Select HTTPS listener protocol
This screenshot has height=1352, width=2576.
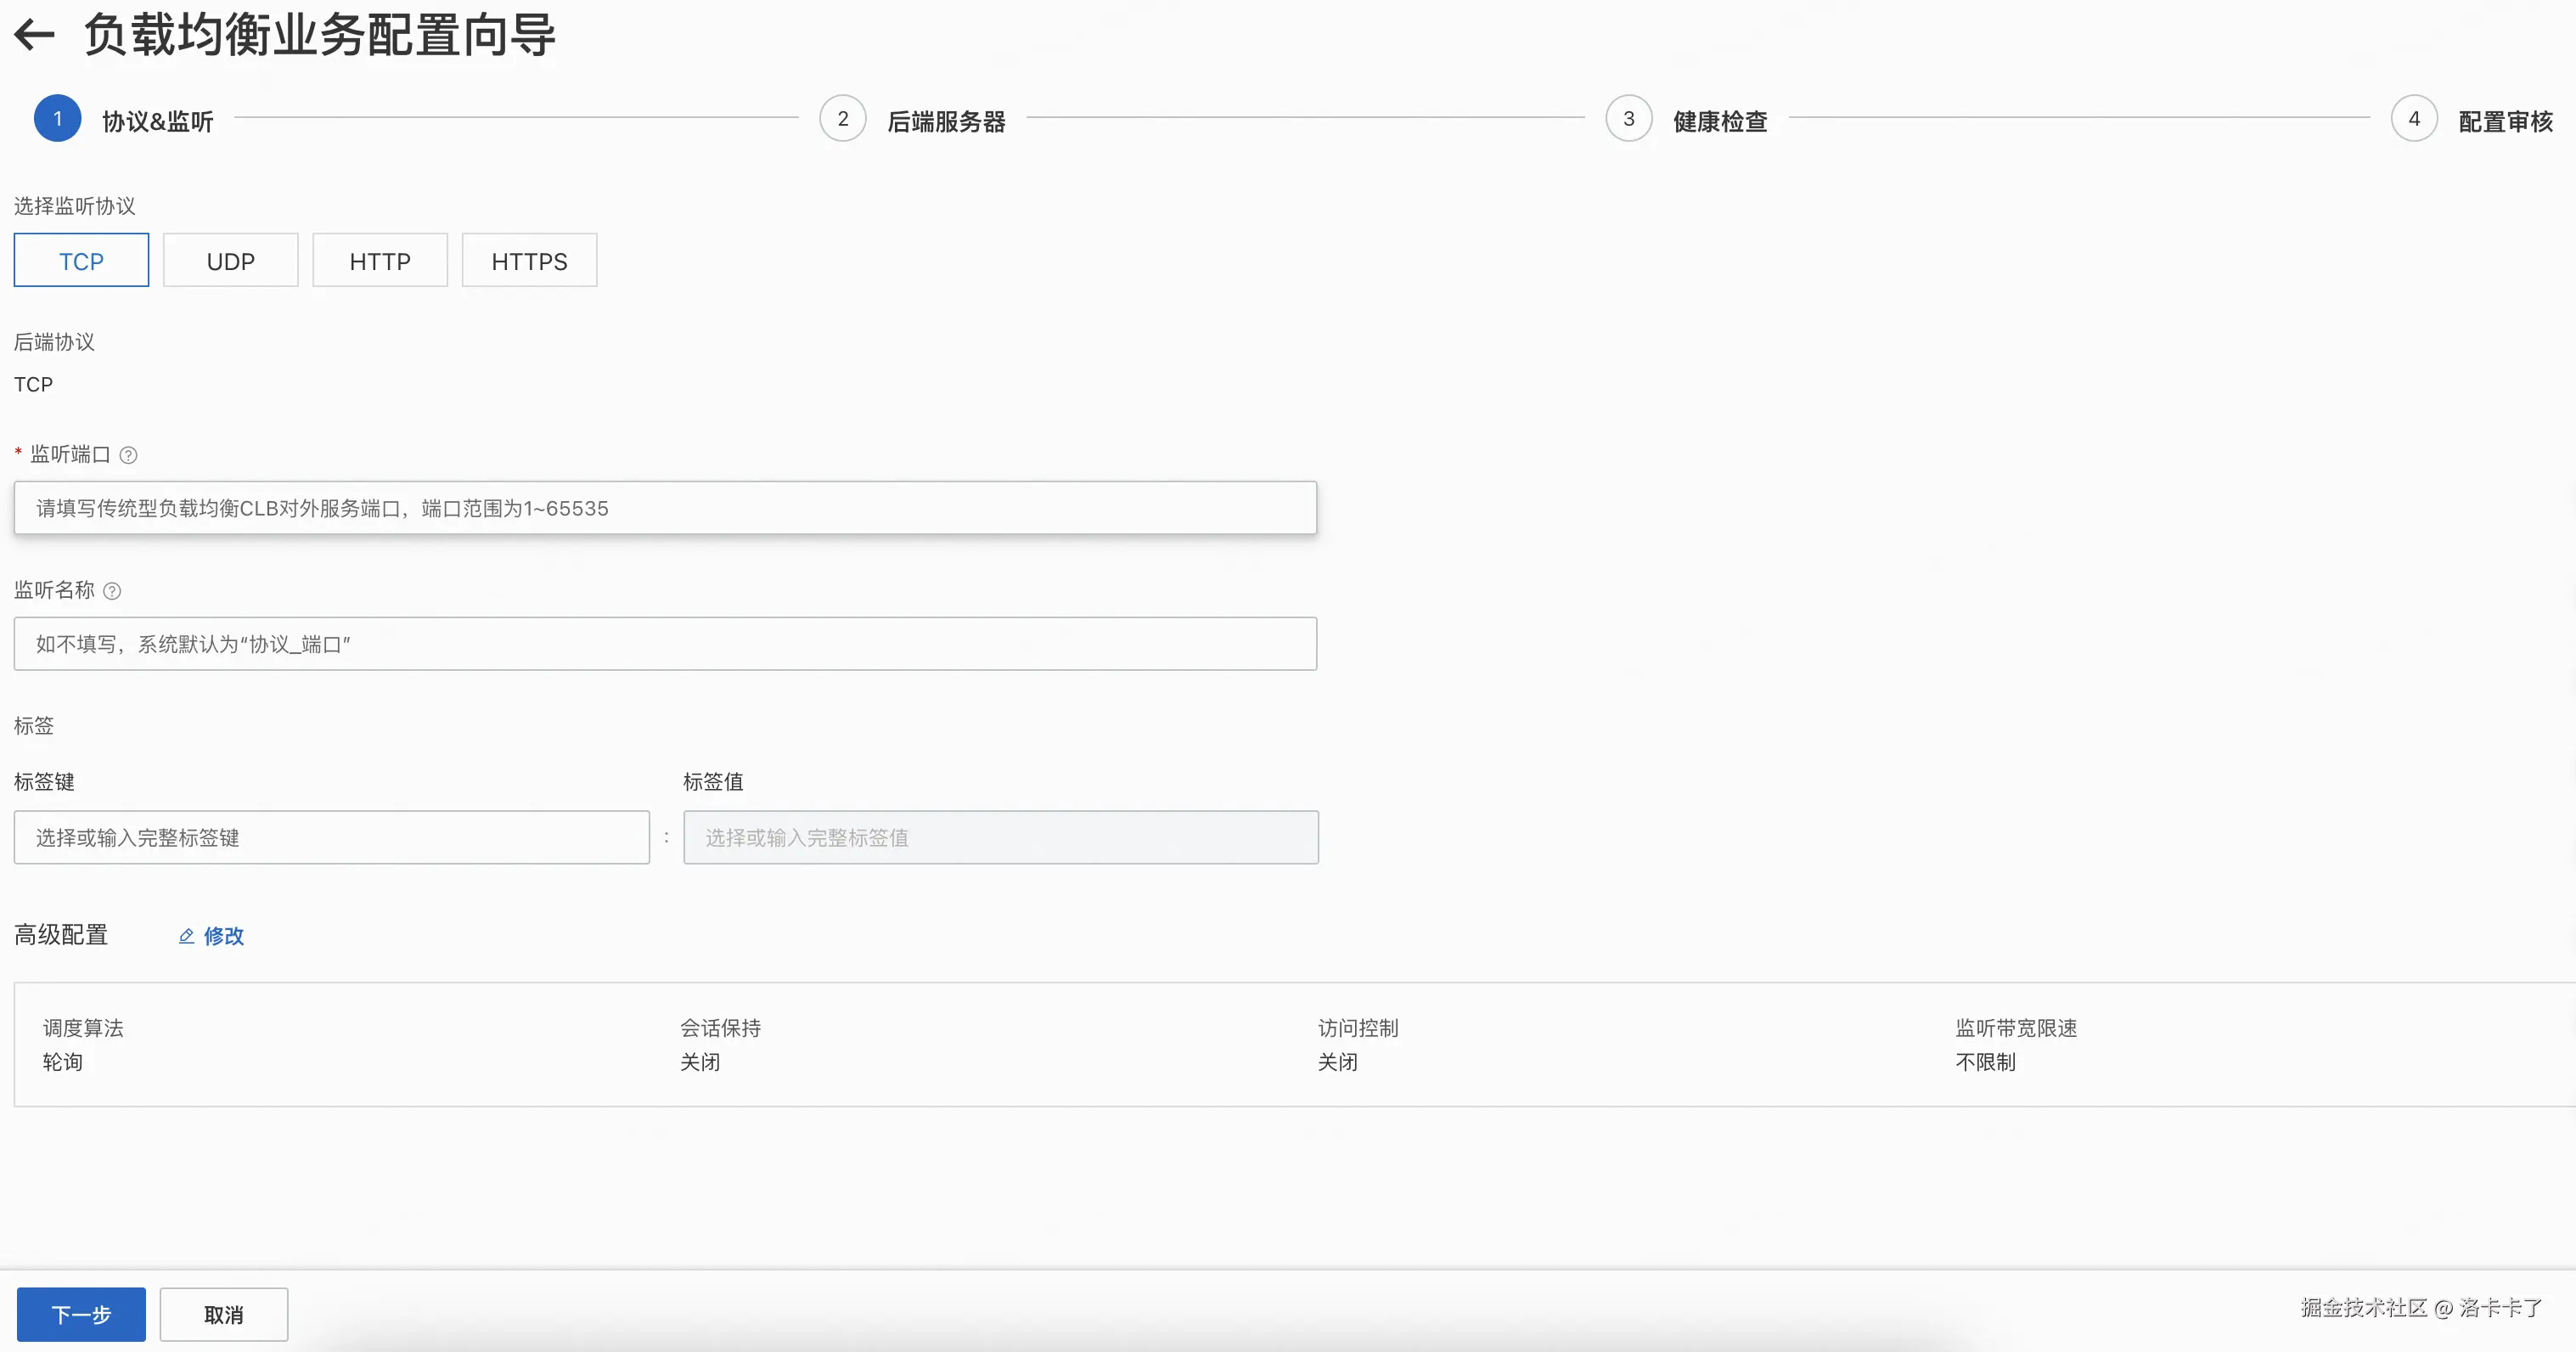(x=529, y=261)
